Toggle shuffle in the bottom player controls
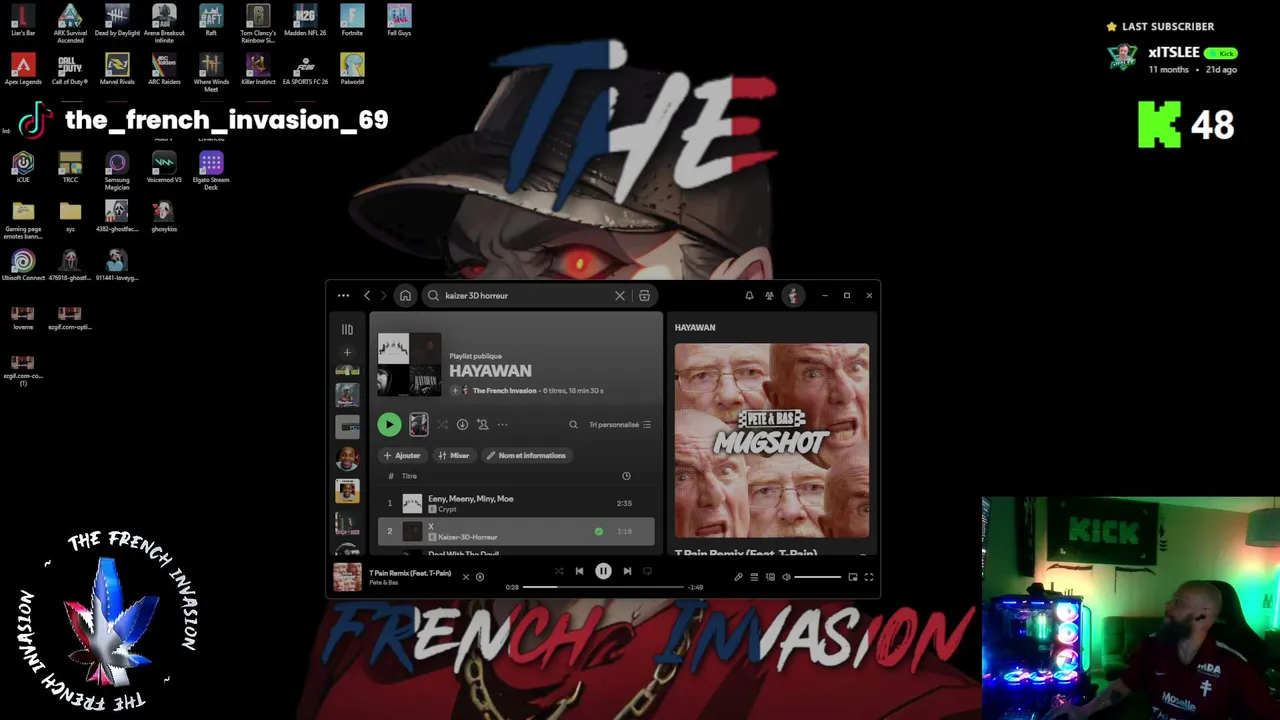 559,571
